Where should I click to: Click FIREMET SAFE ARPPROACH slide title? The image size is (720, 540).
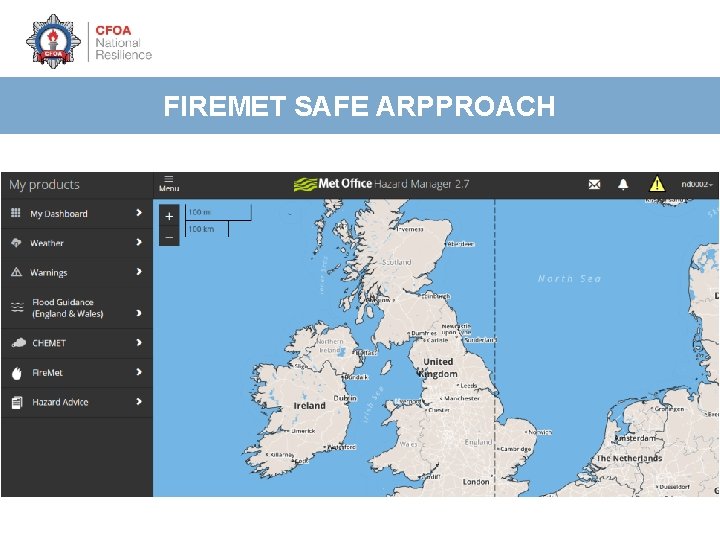coord(360,106)
